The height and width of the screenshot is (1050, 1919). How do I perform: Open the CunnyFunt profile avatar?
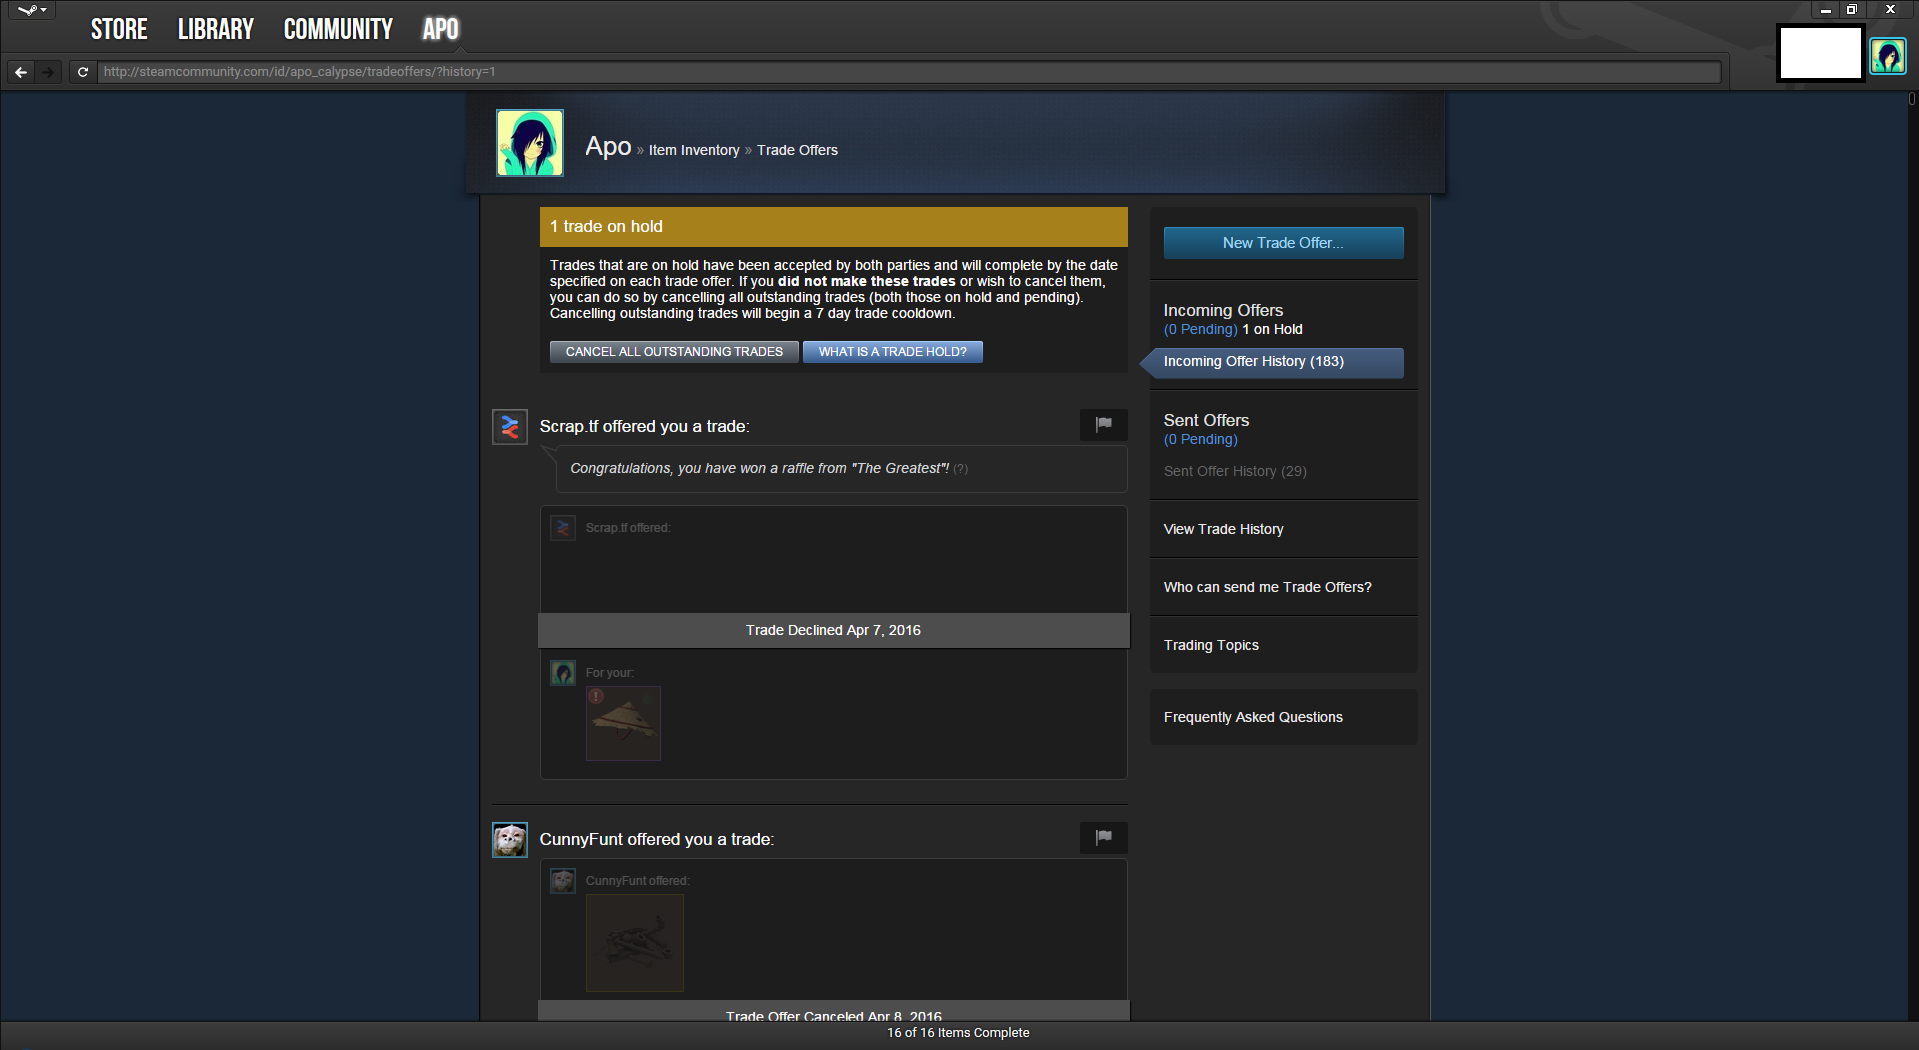(x=510, y=840)
